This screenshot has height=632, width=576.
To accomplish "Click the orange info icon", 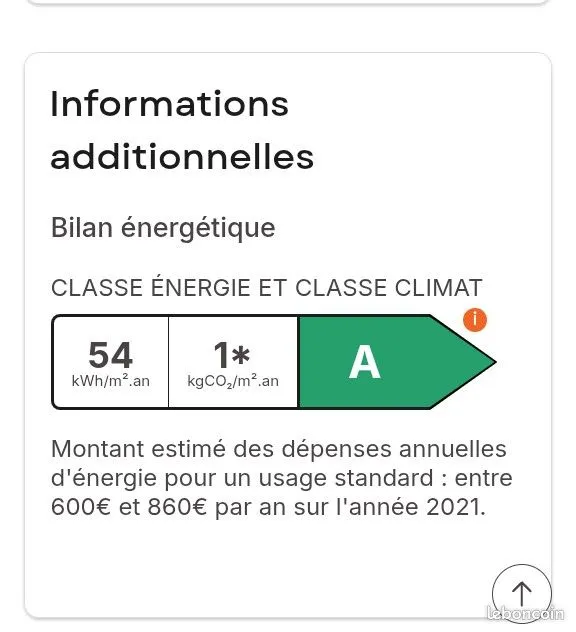I will [475, 320].
